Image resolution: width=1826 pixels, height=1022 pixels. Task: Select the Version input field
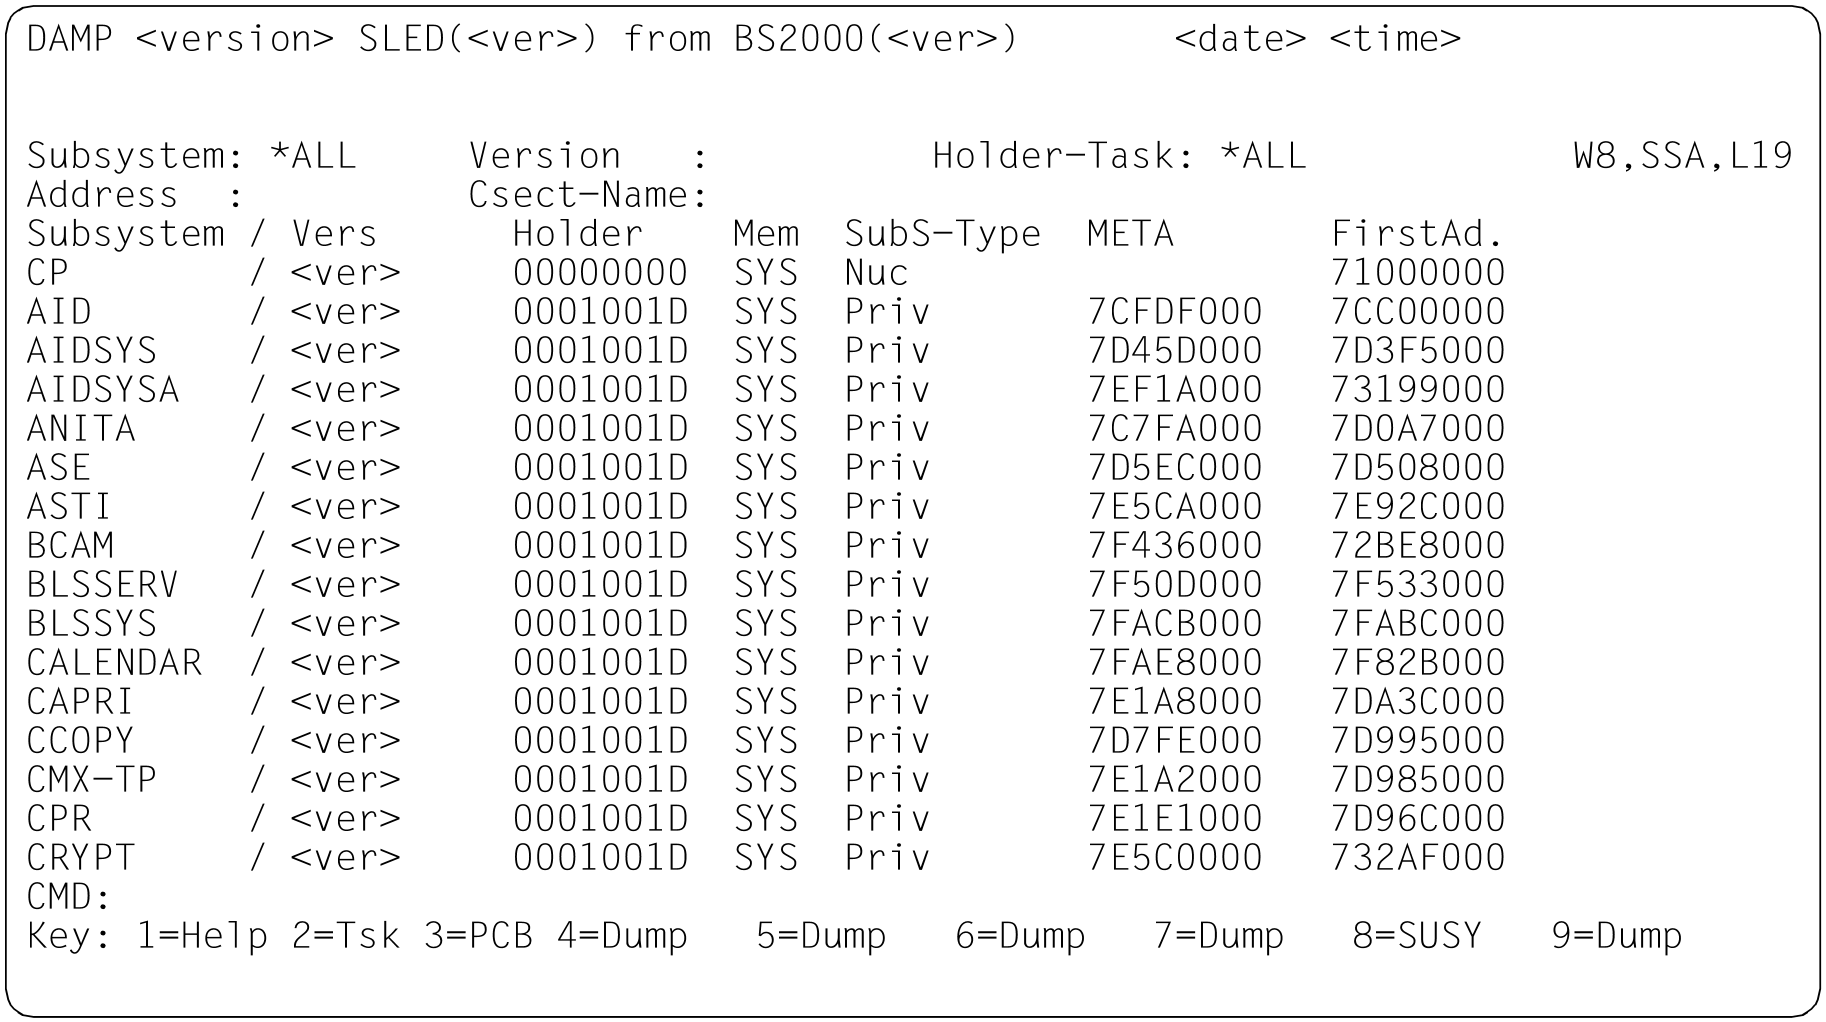point(780,156)
